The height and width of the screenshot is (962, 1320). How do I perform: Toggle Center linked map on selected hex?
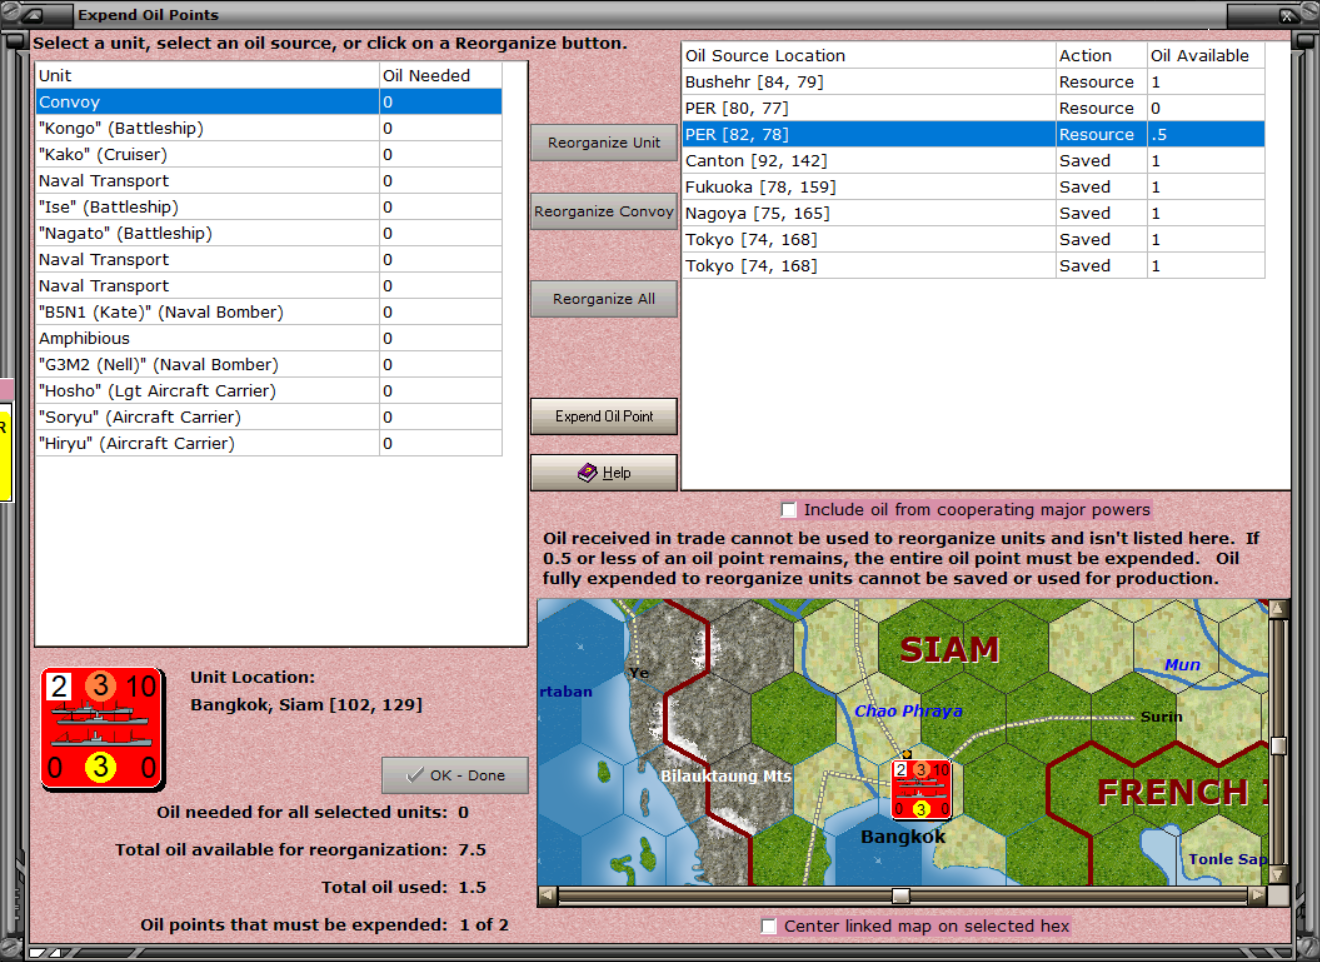[x=768, y=926]
